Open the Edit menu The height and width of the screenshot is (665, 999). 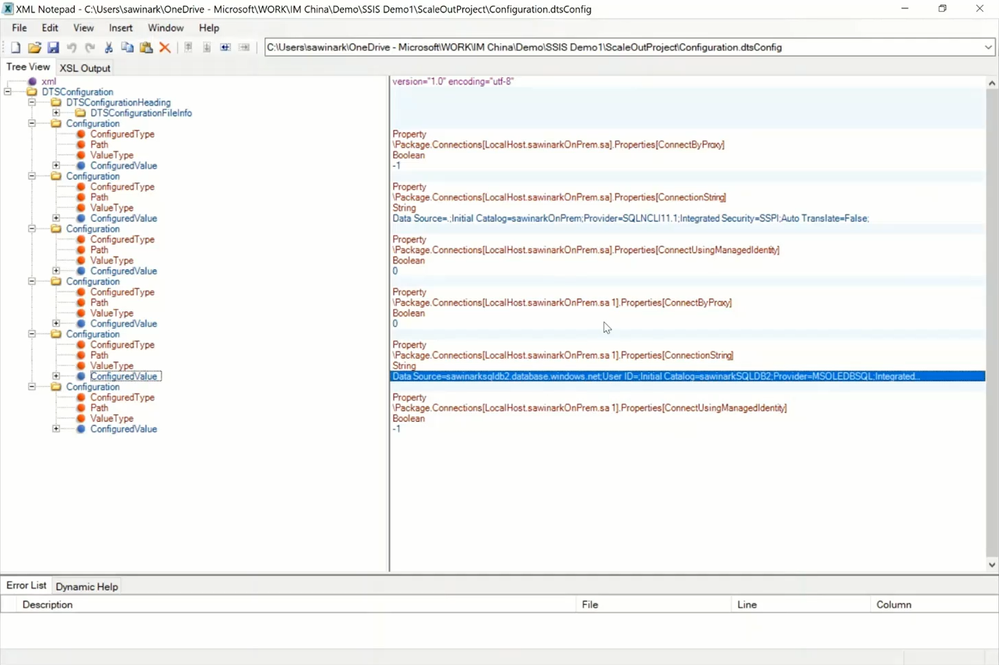pos(50,28)
